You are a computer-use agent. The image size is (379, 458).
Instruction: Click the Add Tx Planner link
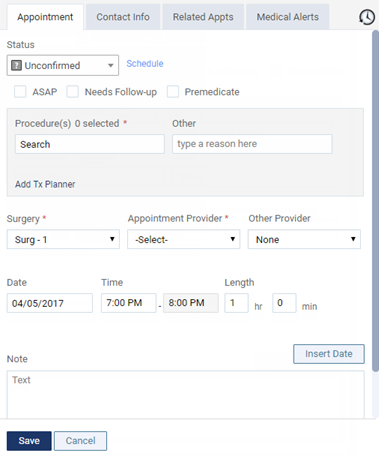(x=45, y=184)
